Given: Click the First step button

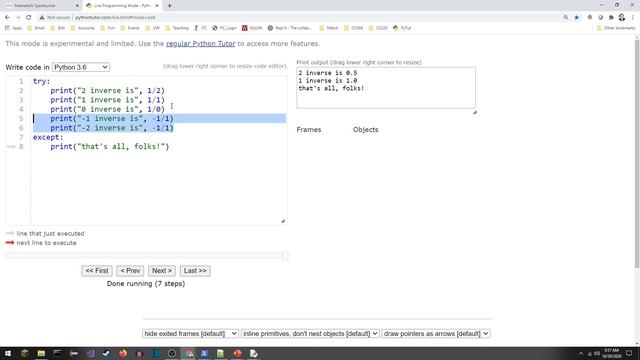Looking at the screenshot, I should 97,271.
